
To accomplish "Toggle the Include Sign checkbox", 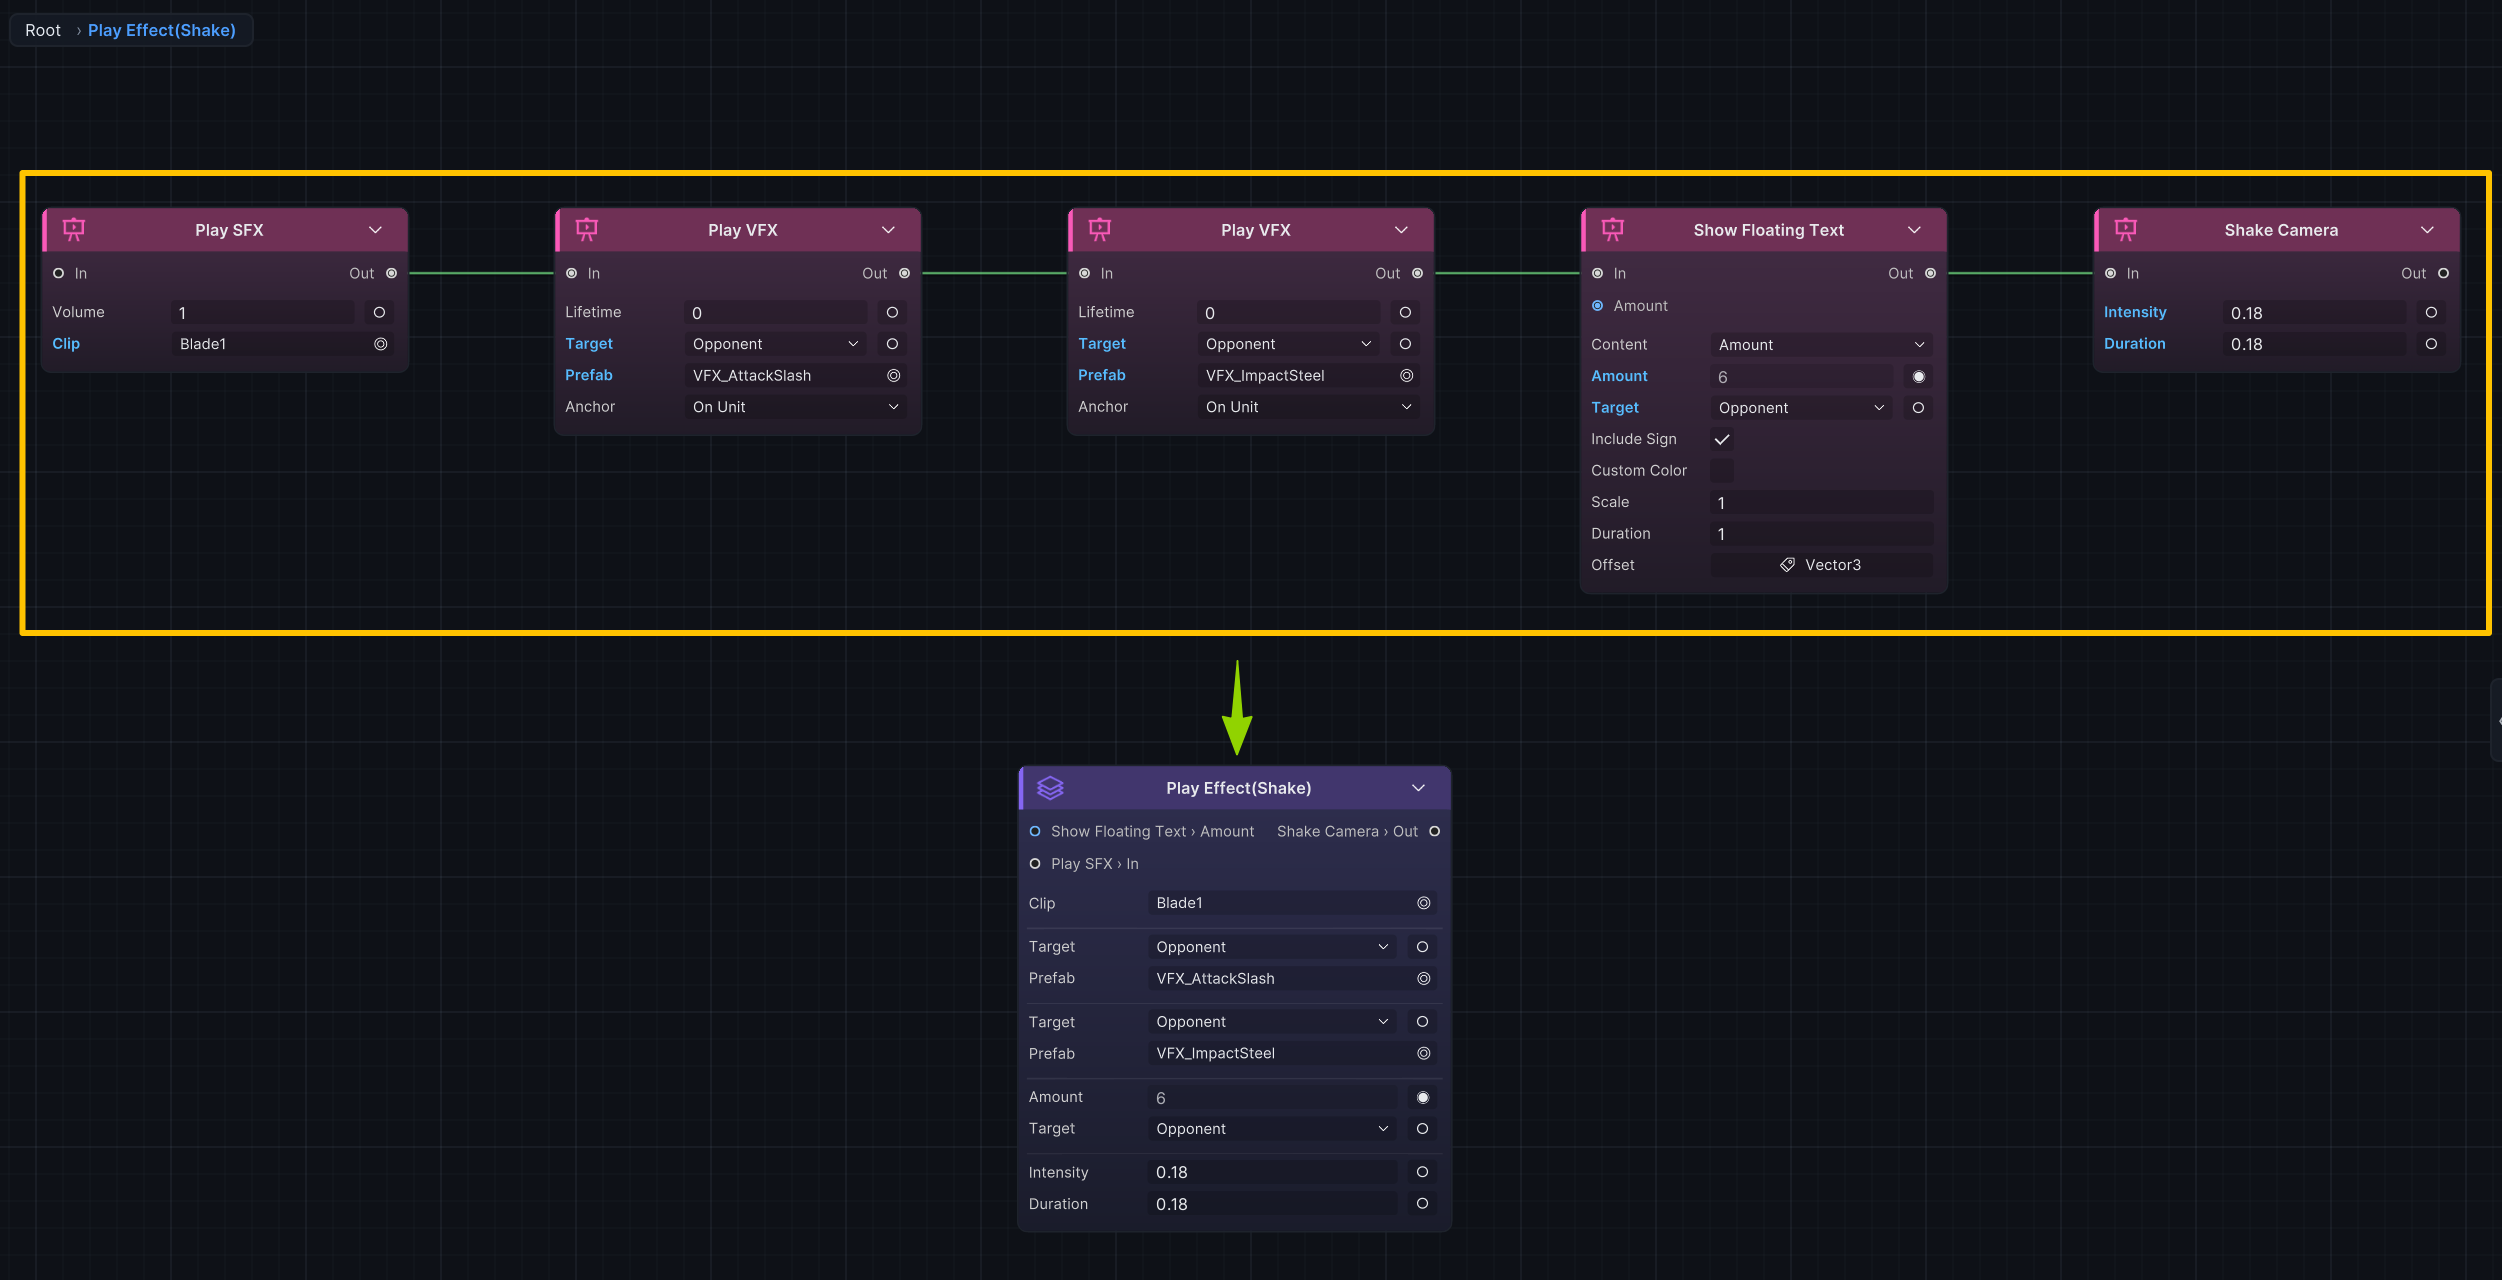I will pos(1722,439).
